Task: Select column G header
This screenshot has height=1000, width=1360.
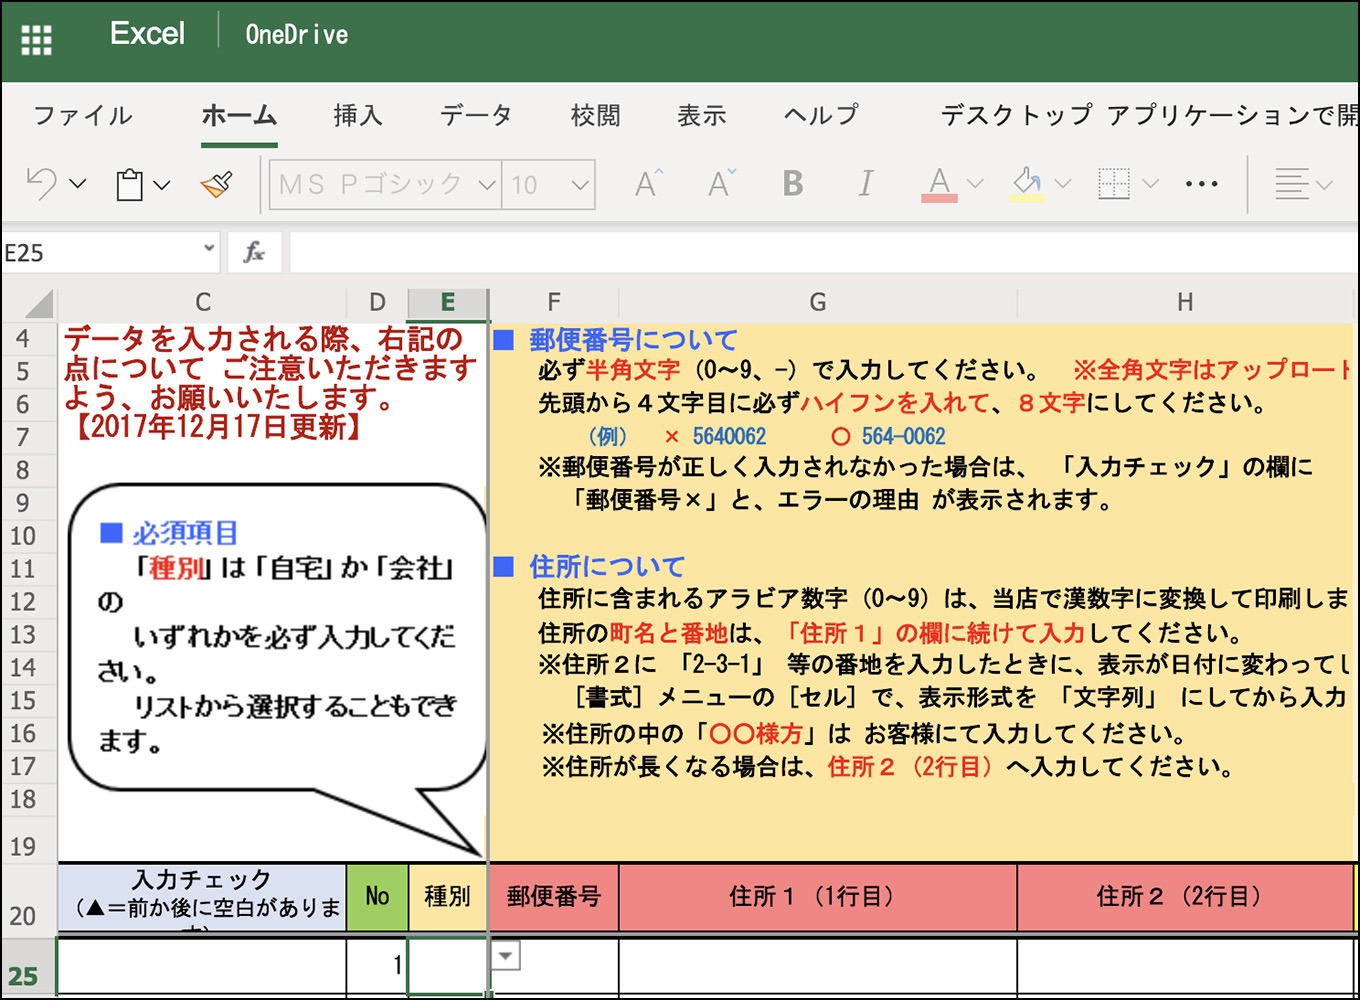Action: pyautogui.click(x=818, y=303)
